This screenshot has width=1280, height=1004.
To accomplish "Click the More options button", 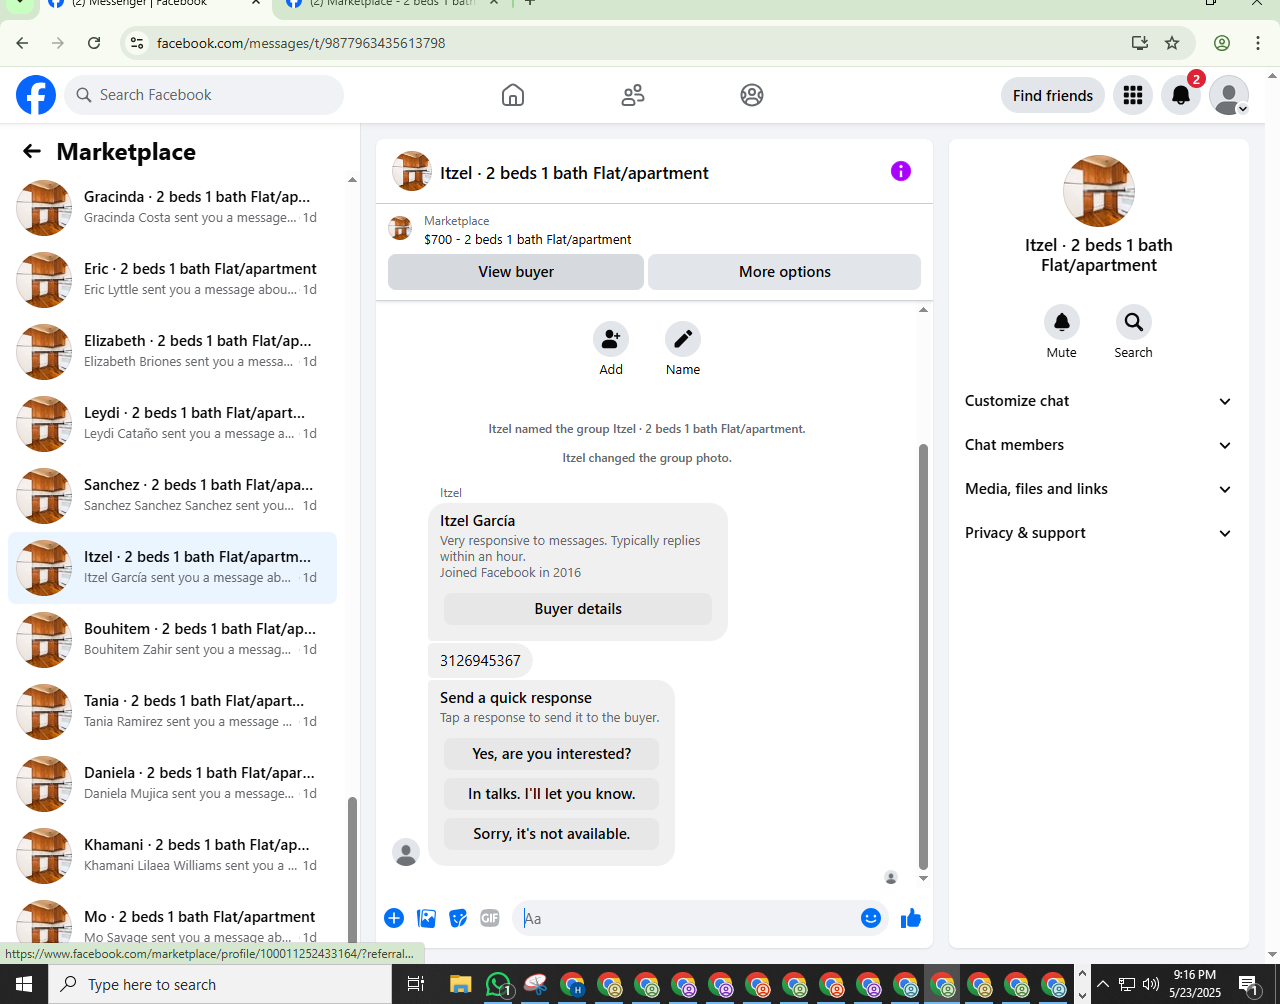I will (x=785, y=272).
